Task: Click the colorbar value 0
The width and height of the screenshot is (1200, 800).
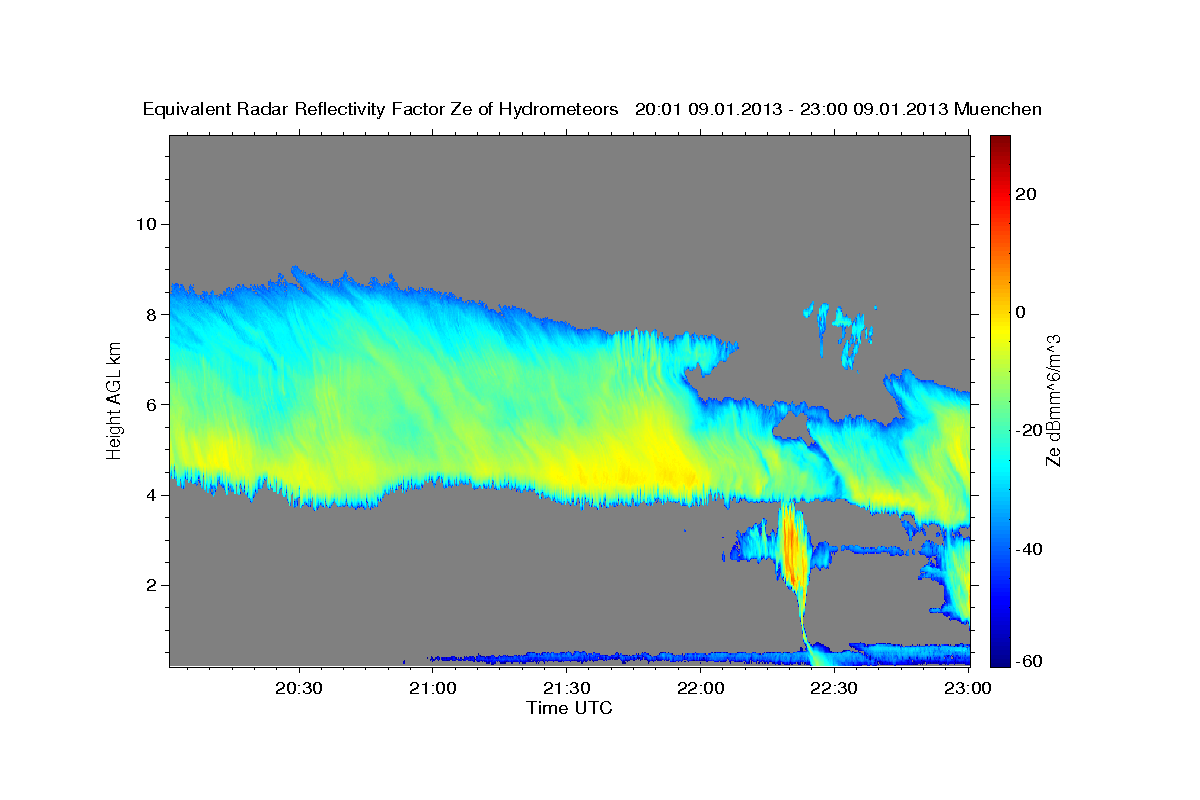Action: click(x=1022, y=312)
